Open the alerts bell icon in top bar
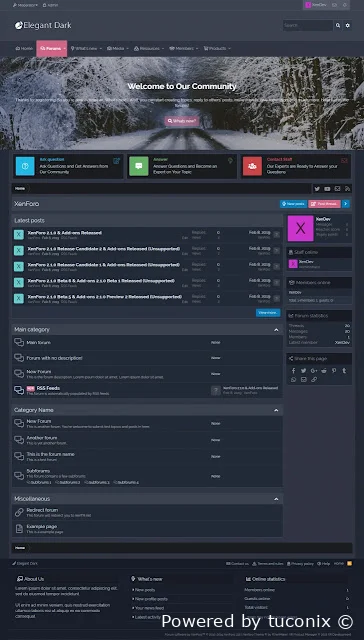Image resolution: width=364 pixels, height=640 pixels. click(x=345, y=5)
